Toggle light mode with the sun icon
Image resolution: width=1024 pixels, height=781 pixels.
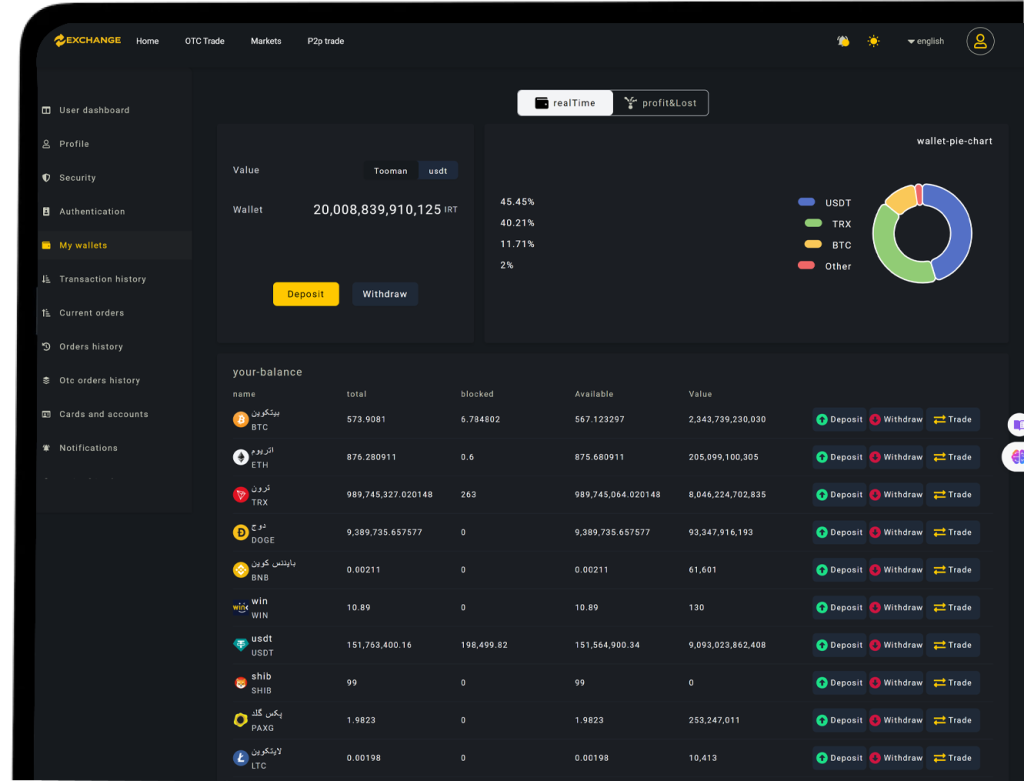click(873, 41)
